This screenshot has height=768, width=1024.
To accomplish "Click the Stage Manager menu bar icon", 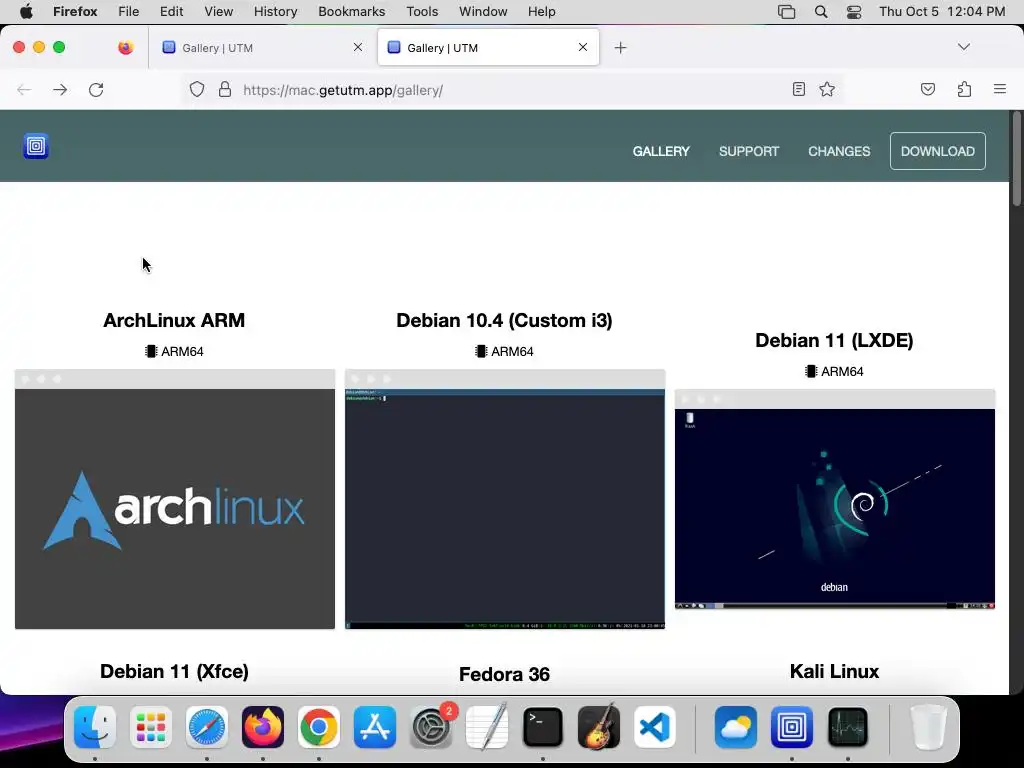I will pyautogui.click(x=786, y=12).
